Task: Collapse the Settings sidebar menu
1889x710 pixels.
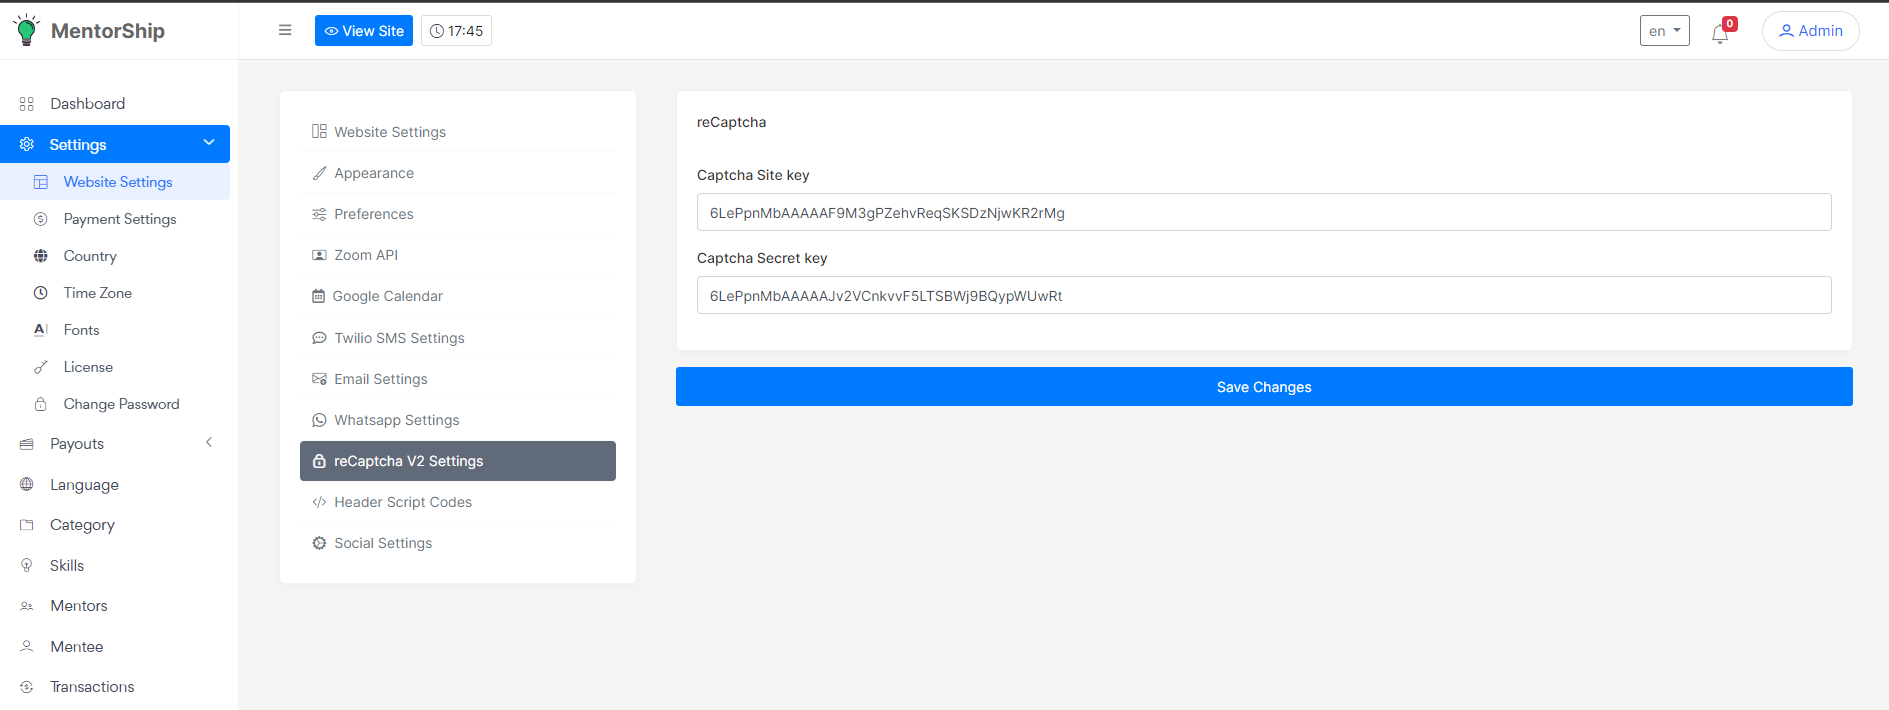Action: pos(209,143)
